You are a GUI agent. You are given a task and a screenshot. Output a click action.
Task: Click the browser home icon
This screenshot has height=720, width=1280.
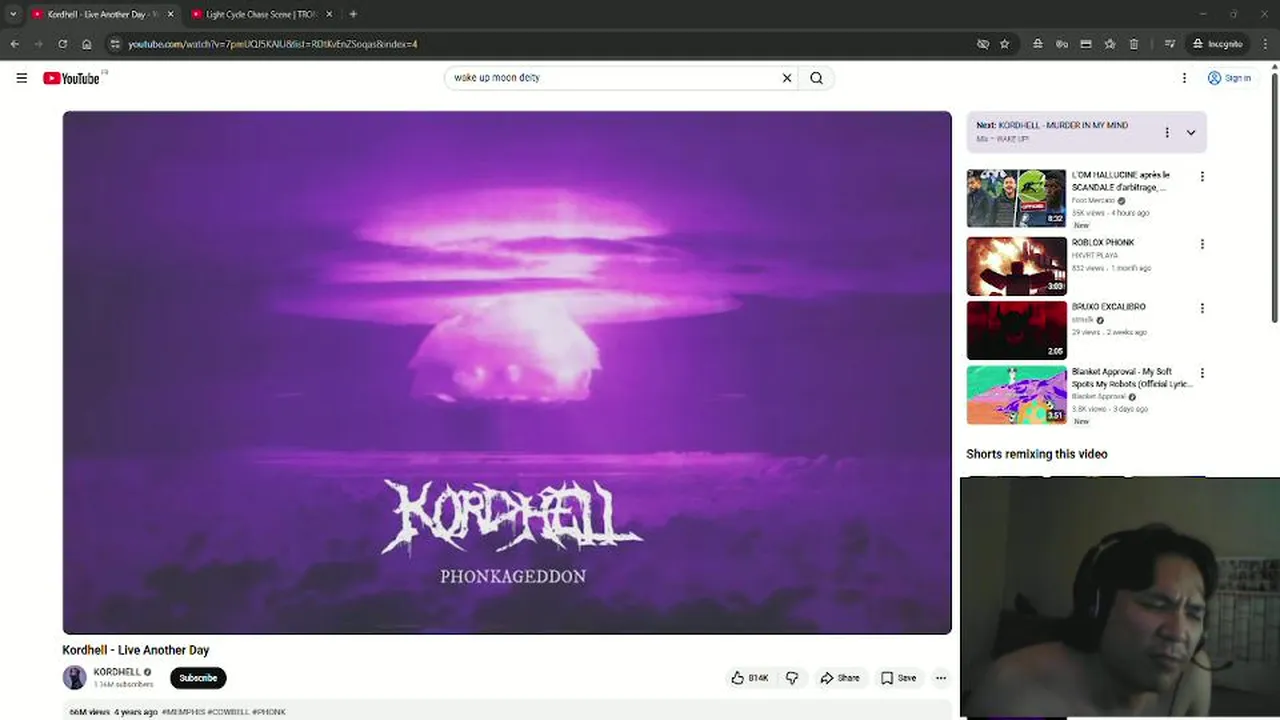pyautogui.click(x=87, y=44)
